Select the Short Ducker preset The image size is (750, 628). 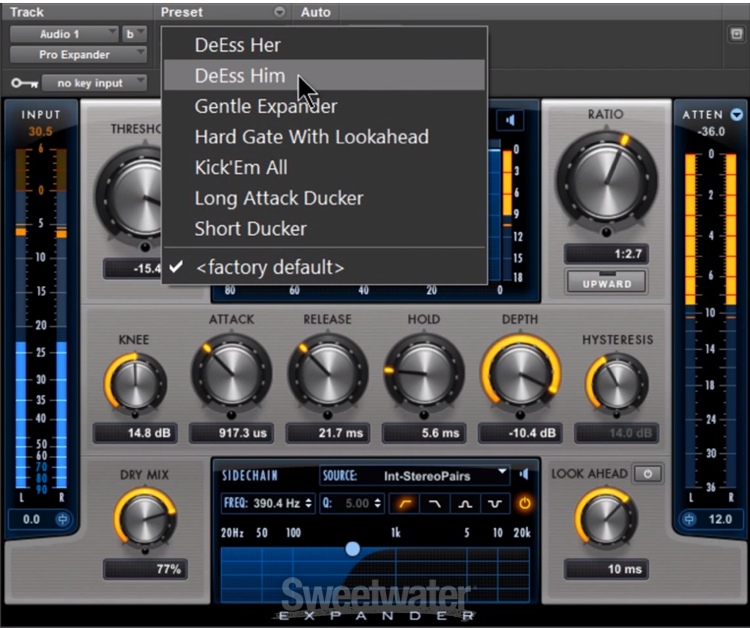click(x=250, y=229)
